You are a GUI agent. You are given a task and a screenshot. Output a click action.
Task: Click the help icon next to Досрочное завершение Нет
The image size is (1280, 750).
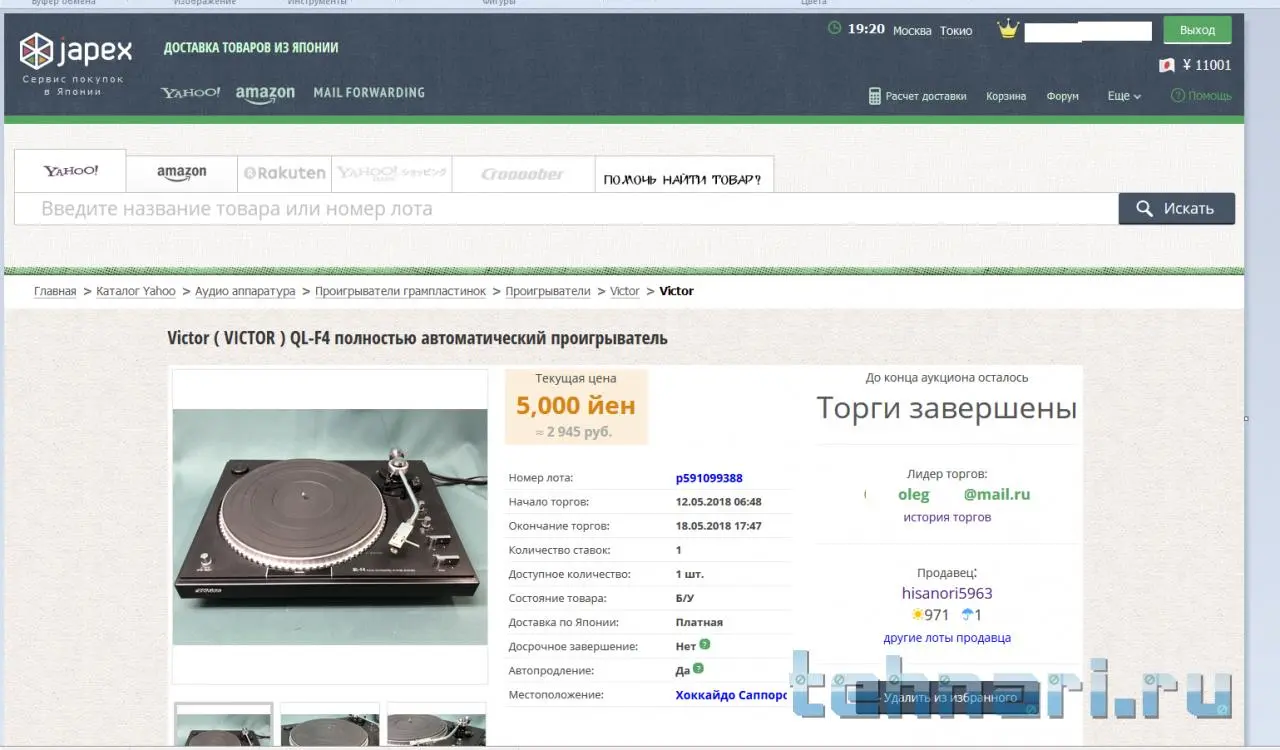705,645
